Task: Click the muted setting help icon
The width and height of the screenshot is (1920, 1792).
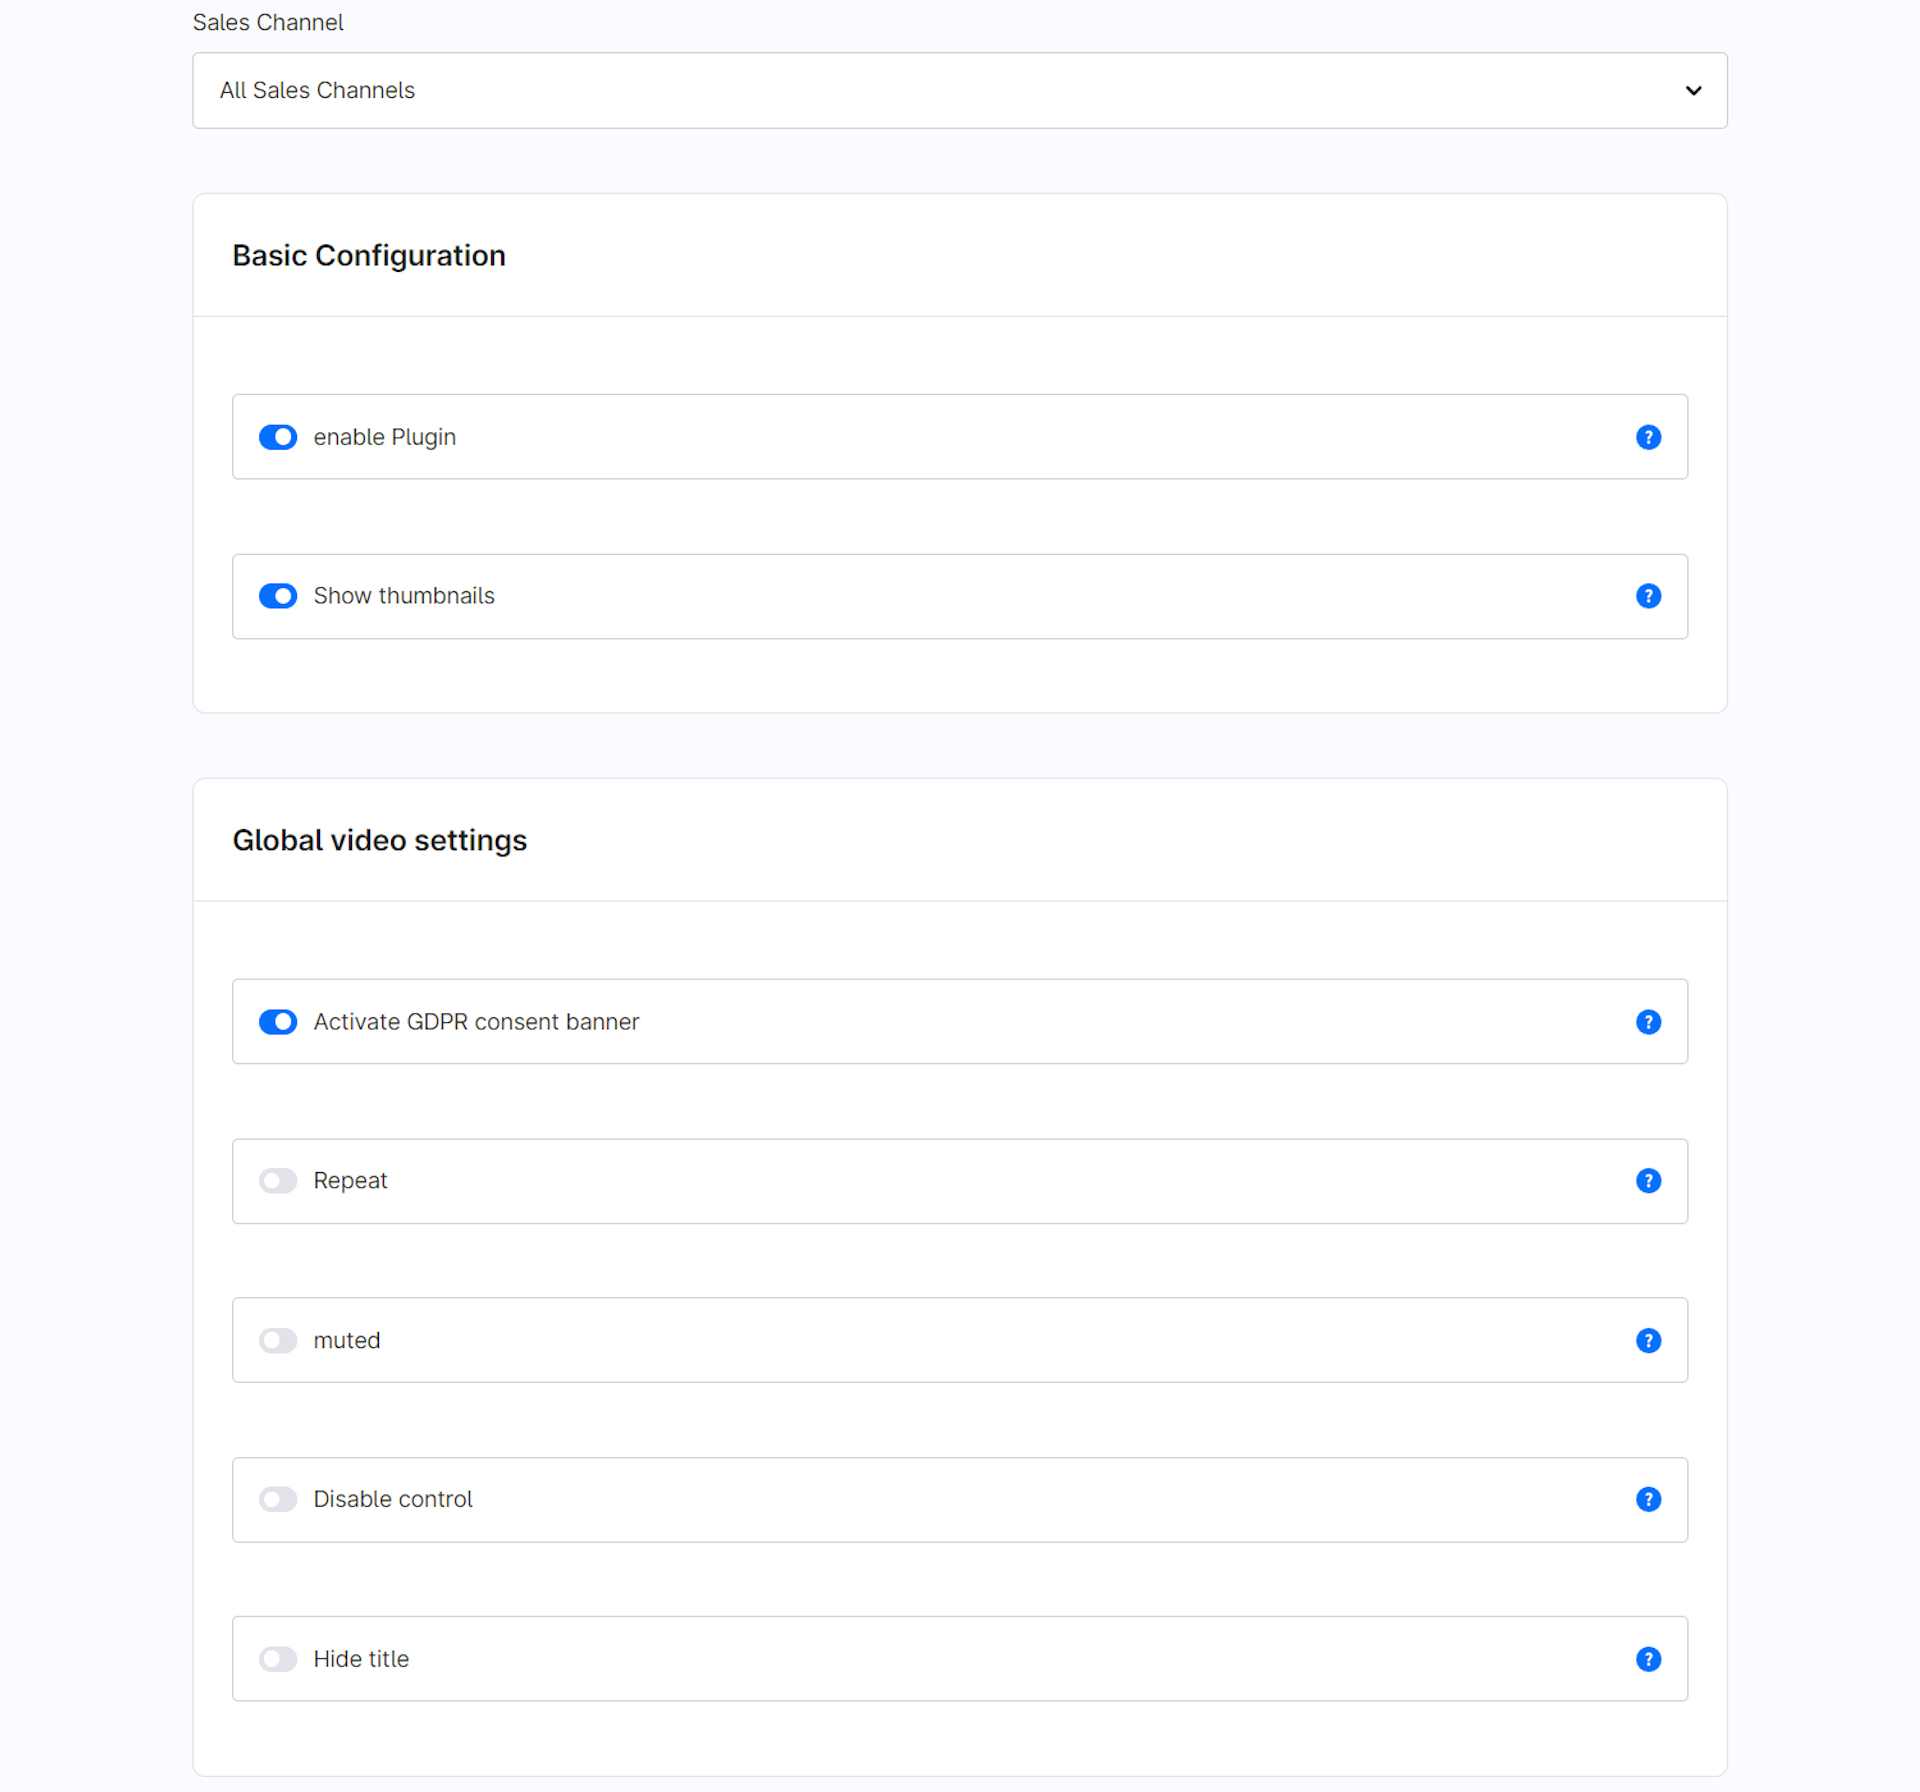Action: coord(1648,1340)
